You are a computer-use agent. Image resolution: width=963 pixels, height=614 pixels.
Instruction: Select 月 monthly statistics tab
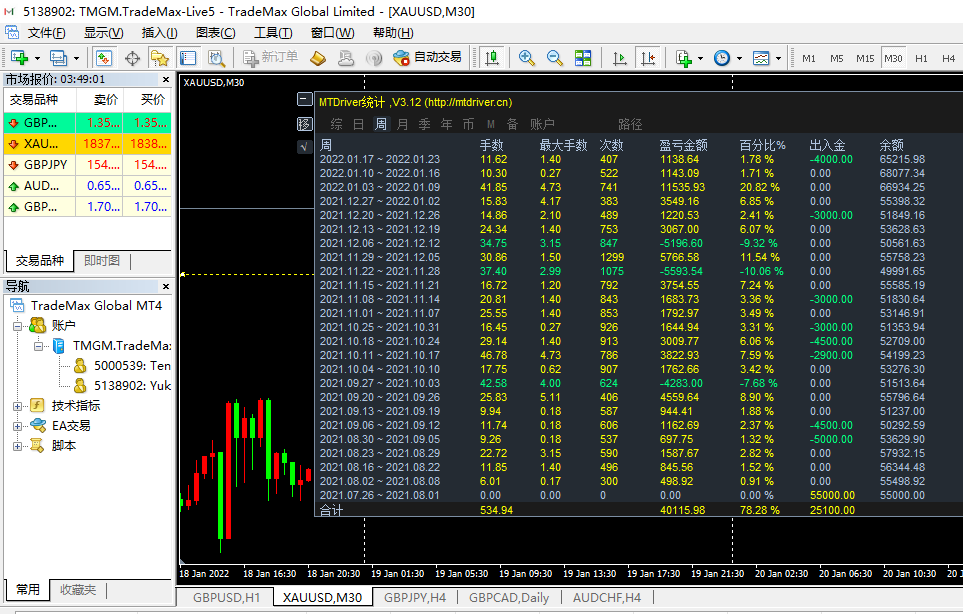click(x=402, y=124)
